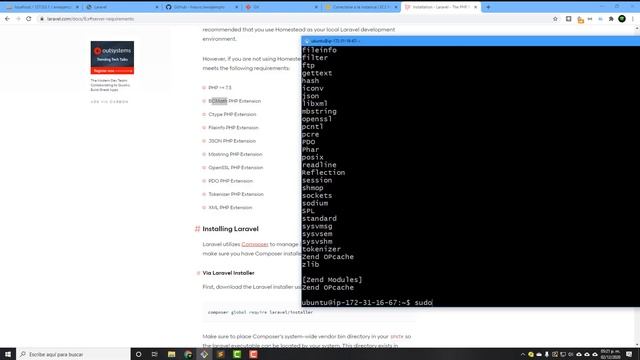Image resolution: width=640 pixels, height=360 pixels.
Task: Open the Chrome profile avatar
Action: coord(622,19)
